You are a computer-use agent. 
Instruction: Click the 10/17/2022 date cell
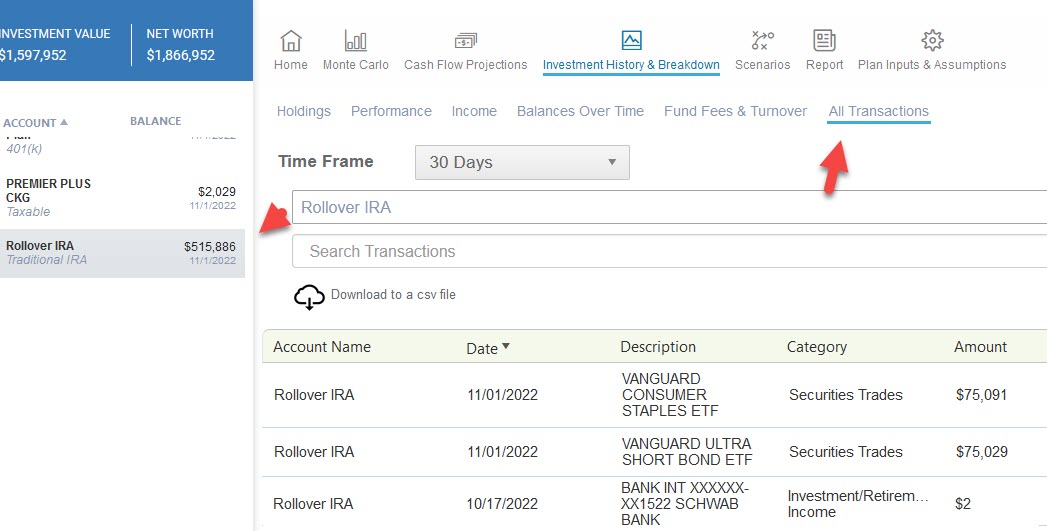coord(502,504)
